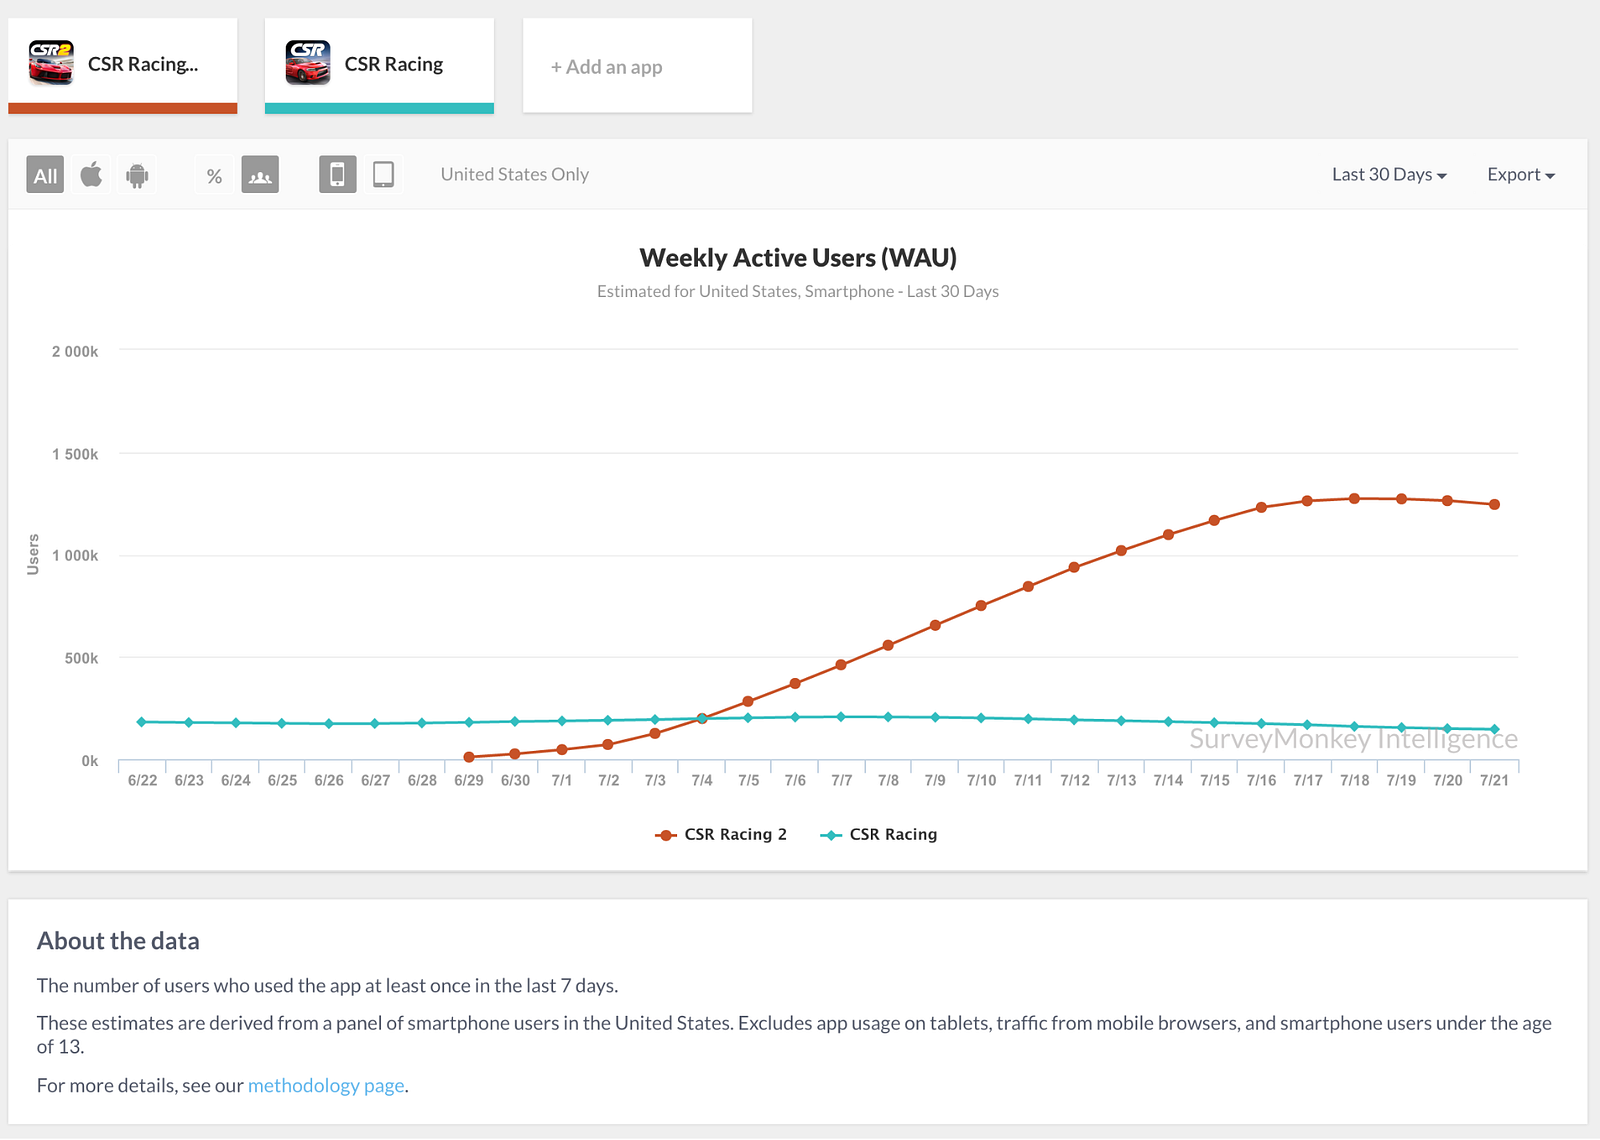Select the CSR Racing 2 app tab

click(x=143, y=64)
